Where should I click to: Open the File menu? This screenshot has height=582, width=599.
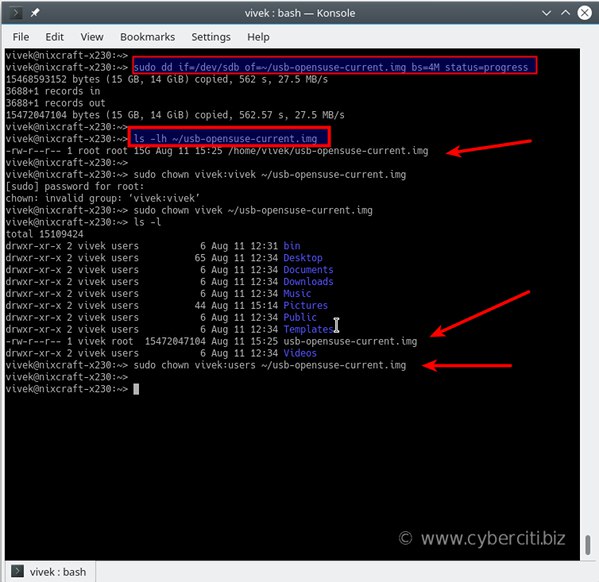21,37
